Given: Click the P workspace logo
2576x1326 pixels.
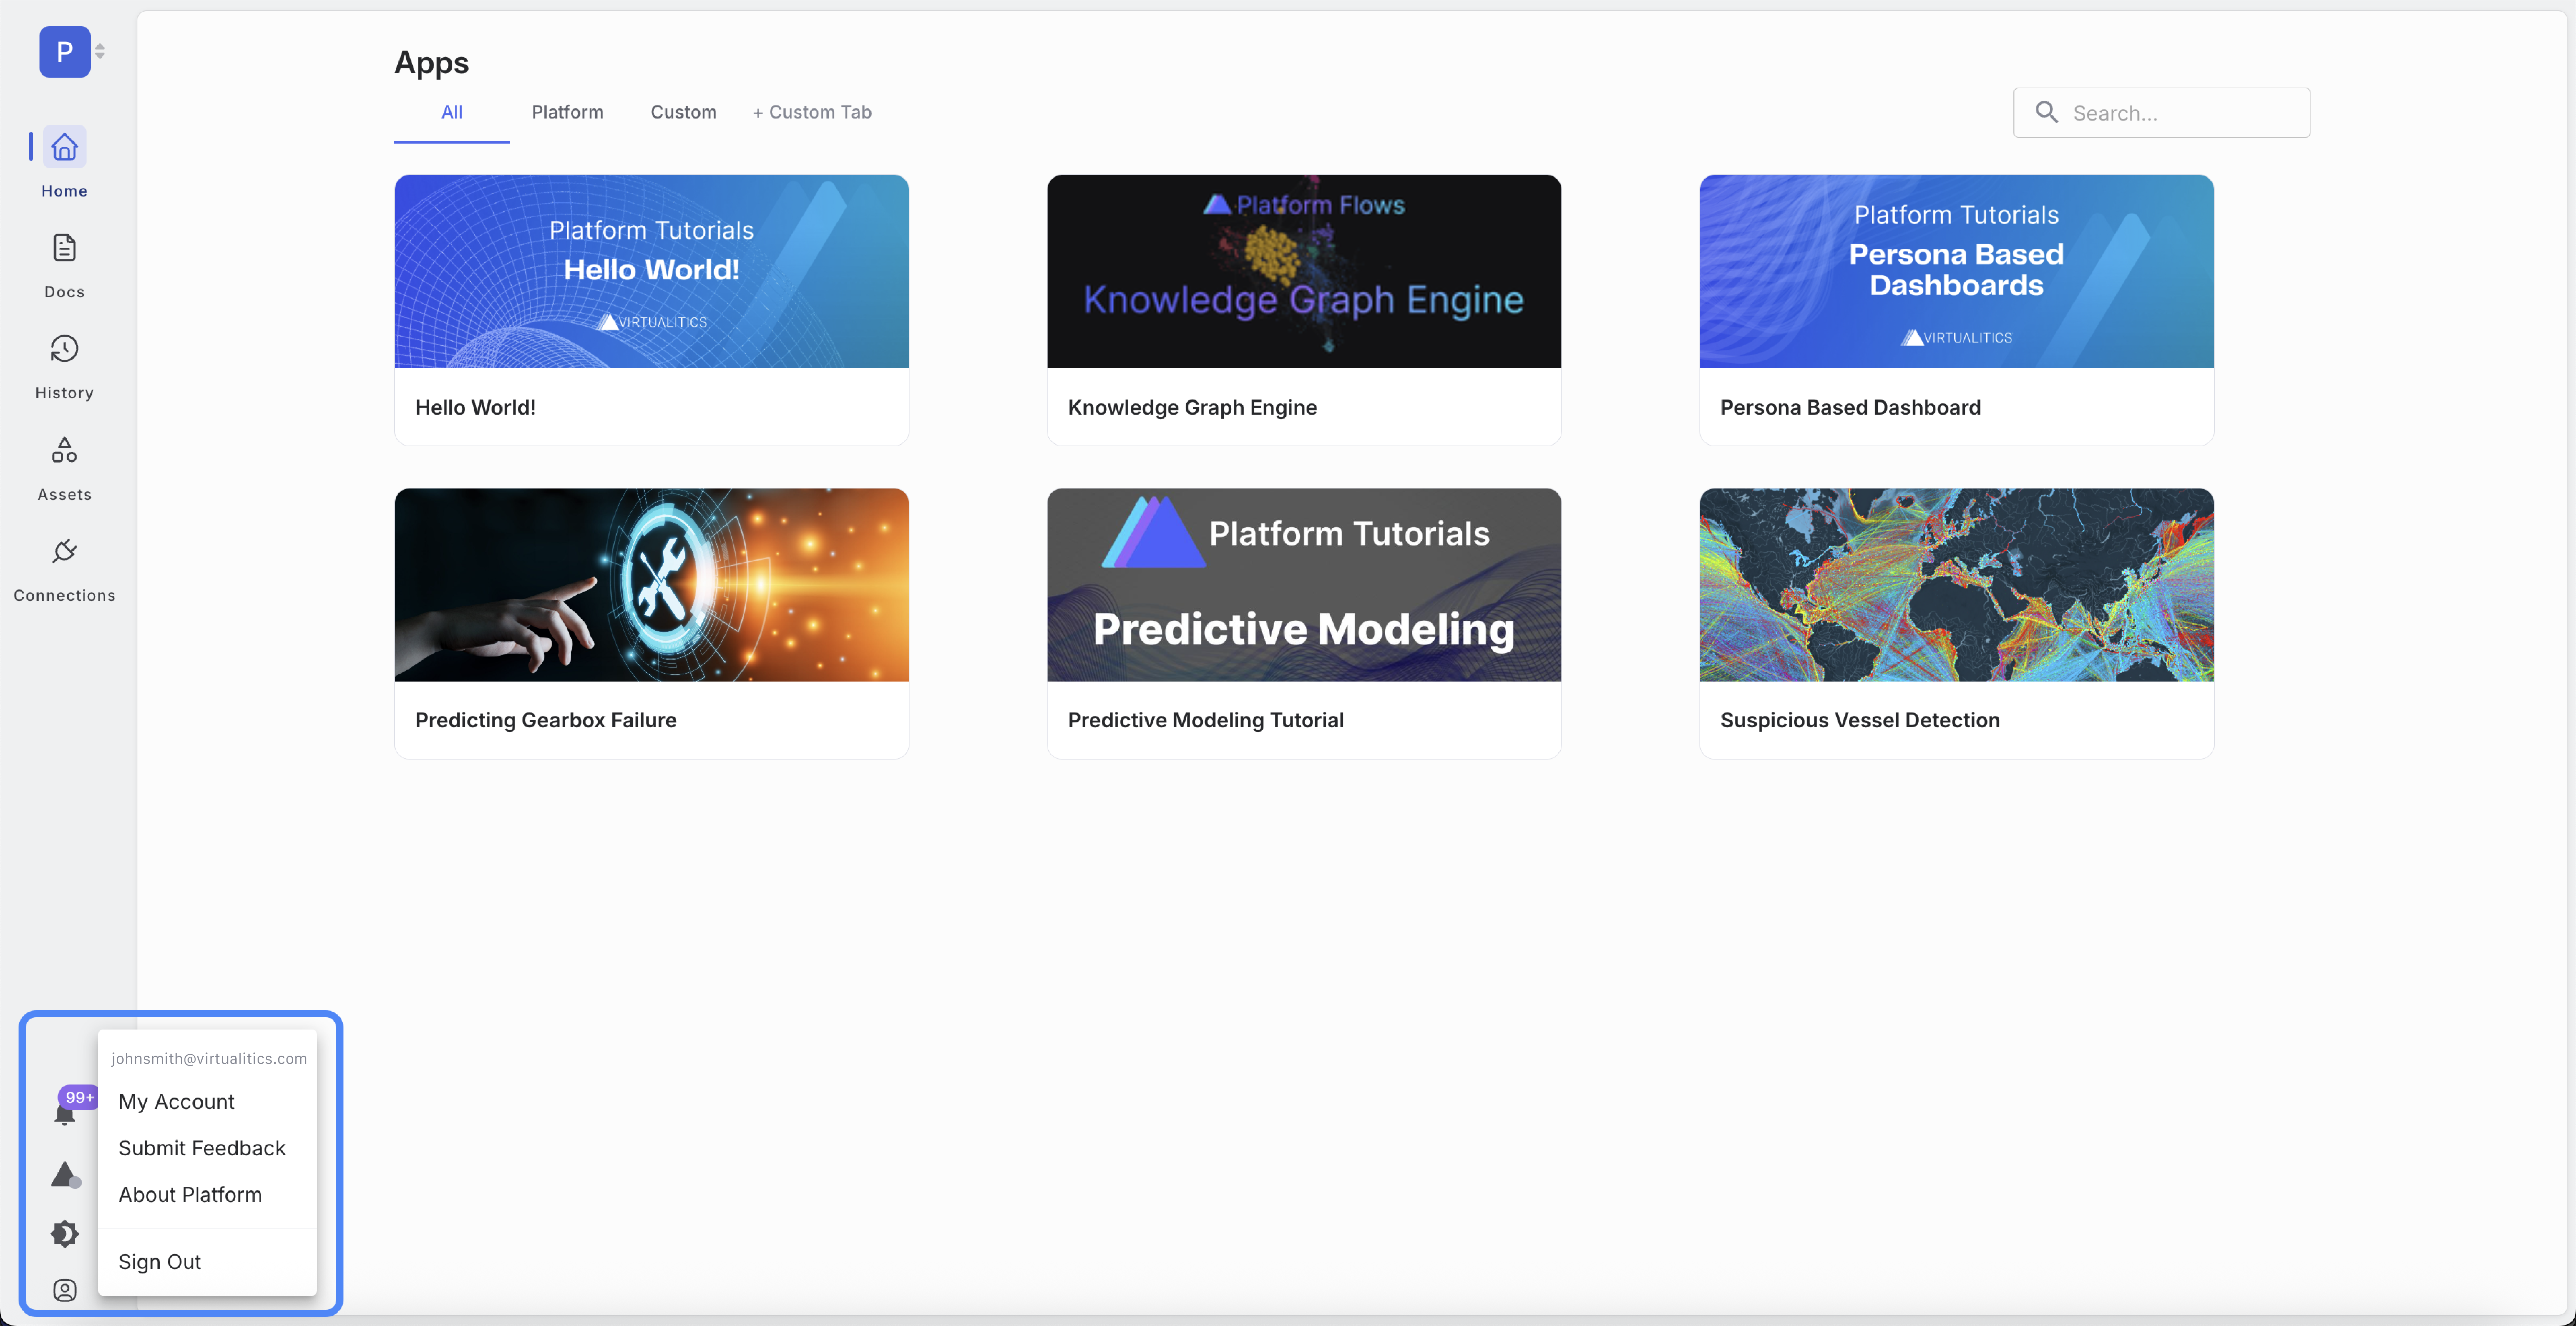Looking at the screenshot, I should 65,52.
